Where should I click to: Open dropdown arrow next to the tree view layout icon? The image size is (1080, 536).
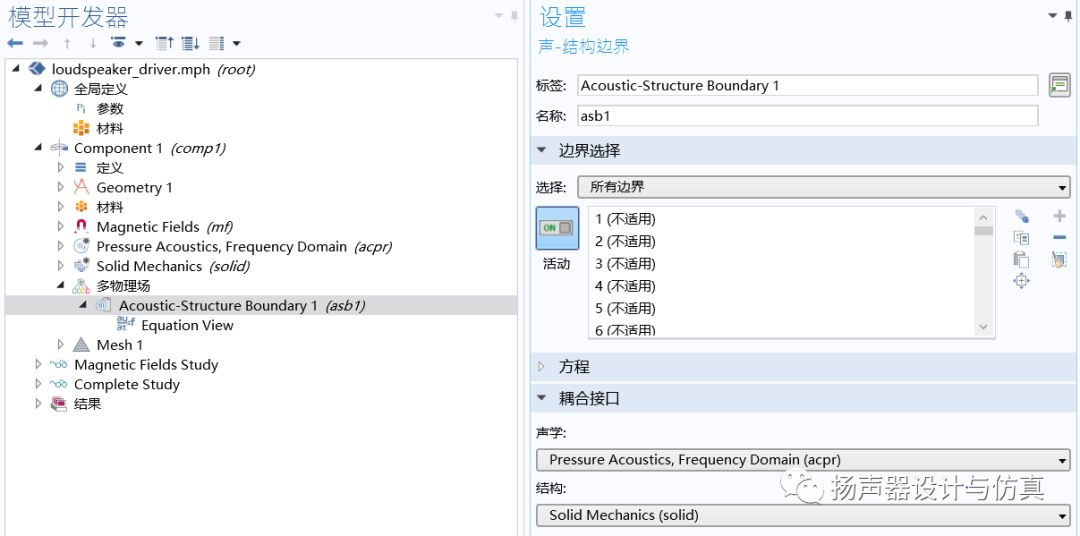236,43
